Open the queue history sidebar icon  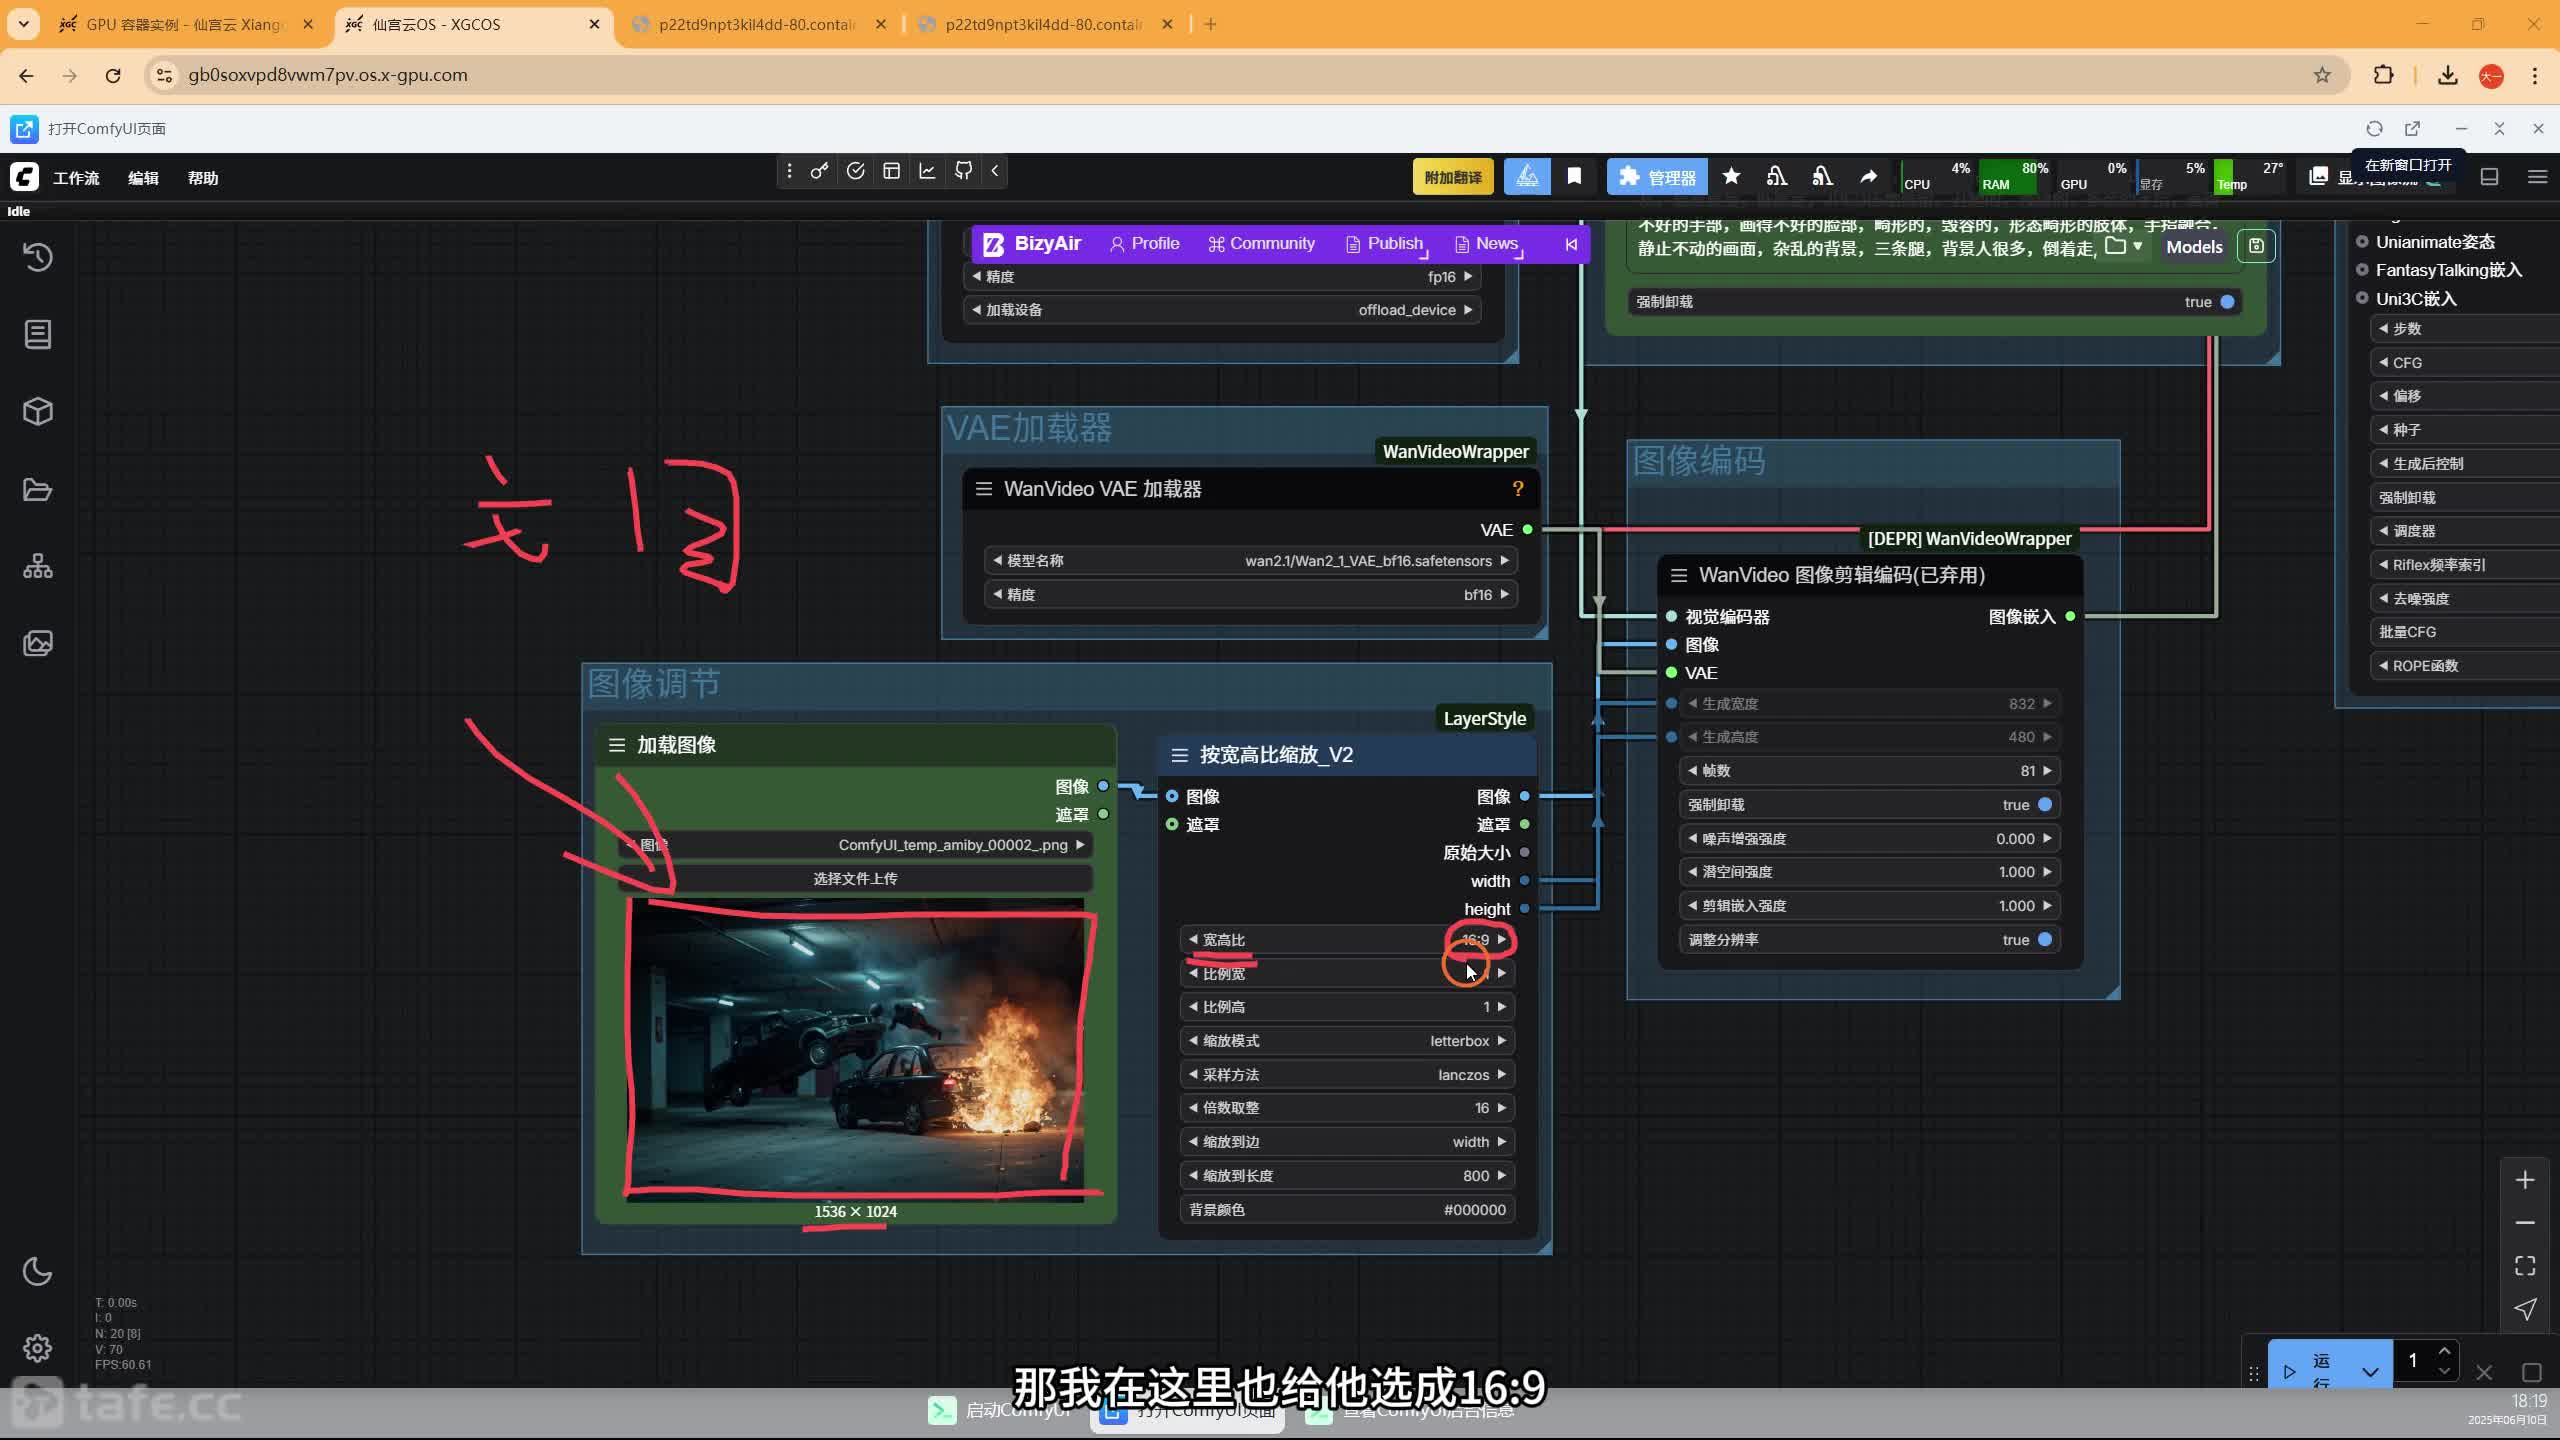pos(38,257)
